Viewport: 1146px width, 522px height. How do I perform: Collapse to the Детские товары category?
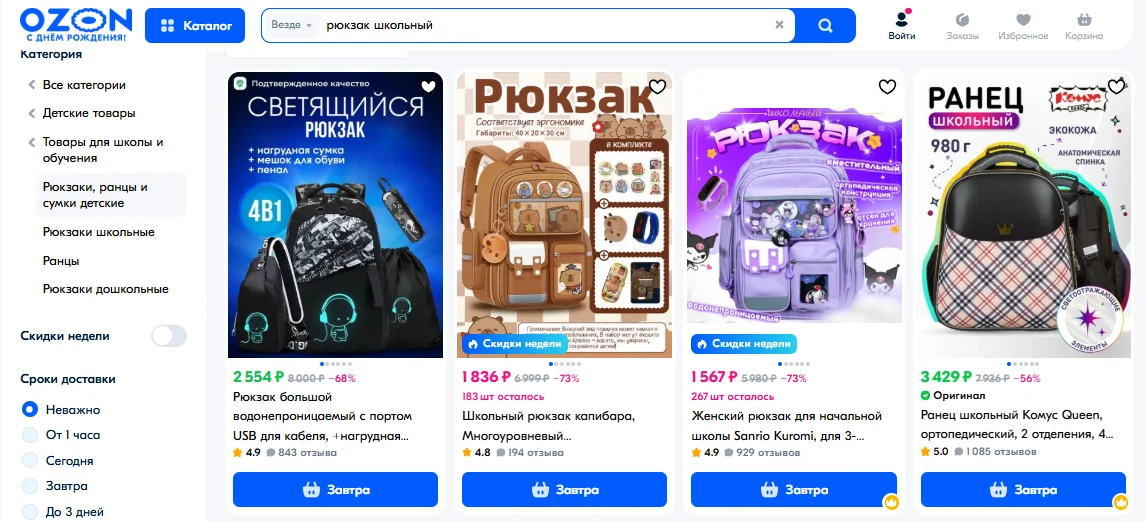pyautogui.click(x=88, y=113)
